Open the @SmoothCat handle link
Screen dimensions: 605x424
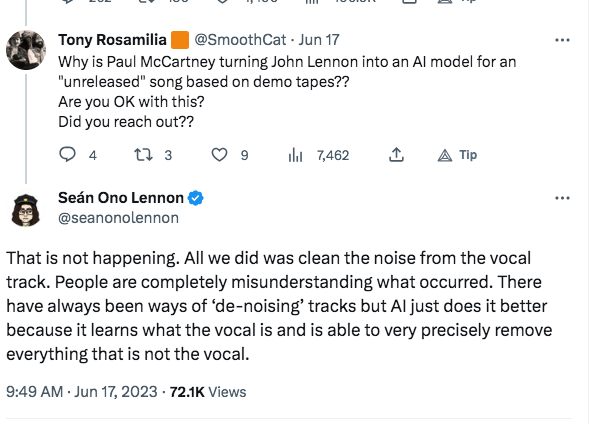[236, 41]
